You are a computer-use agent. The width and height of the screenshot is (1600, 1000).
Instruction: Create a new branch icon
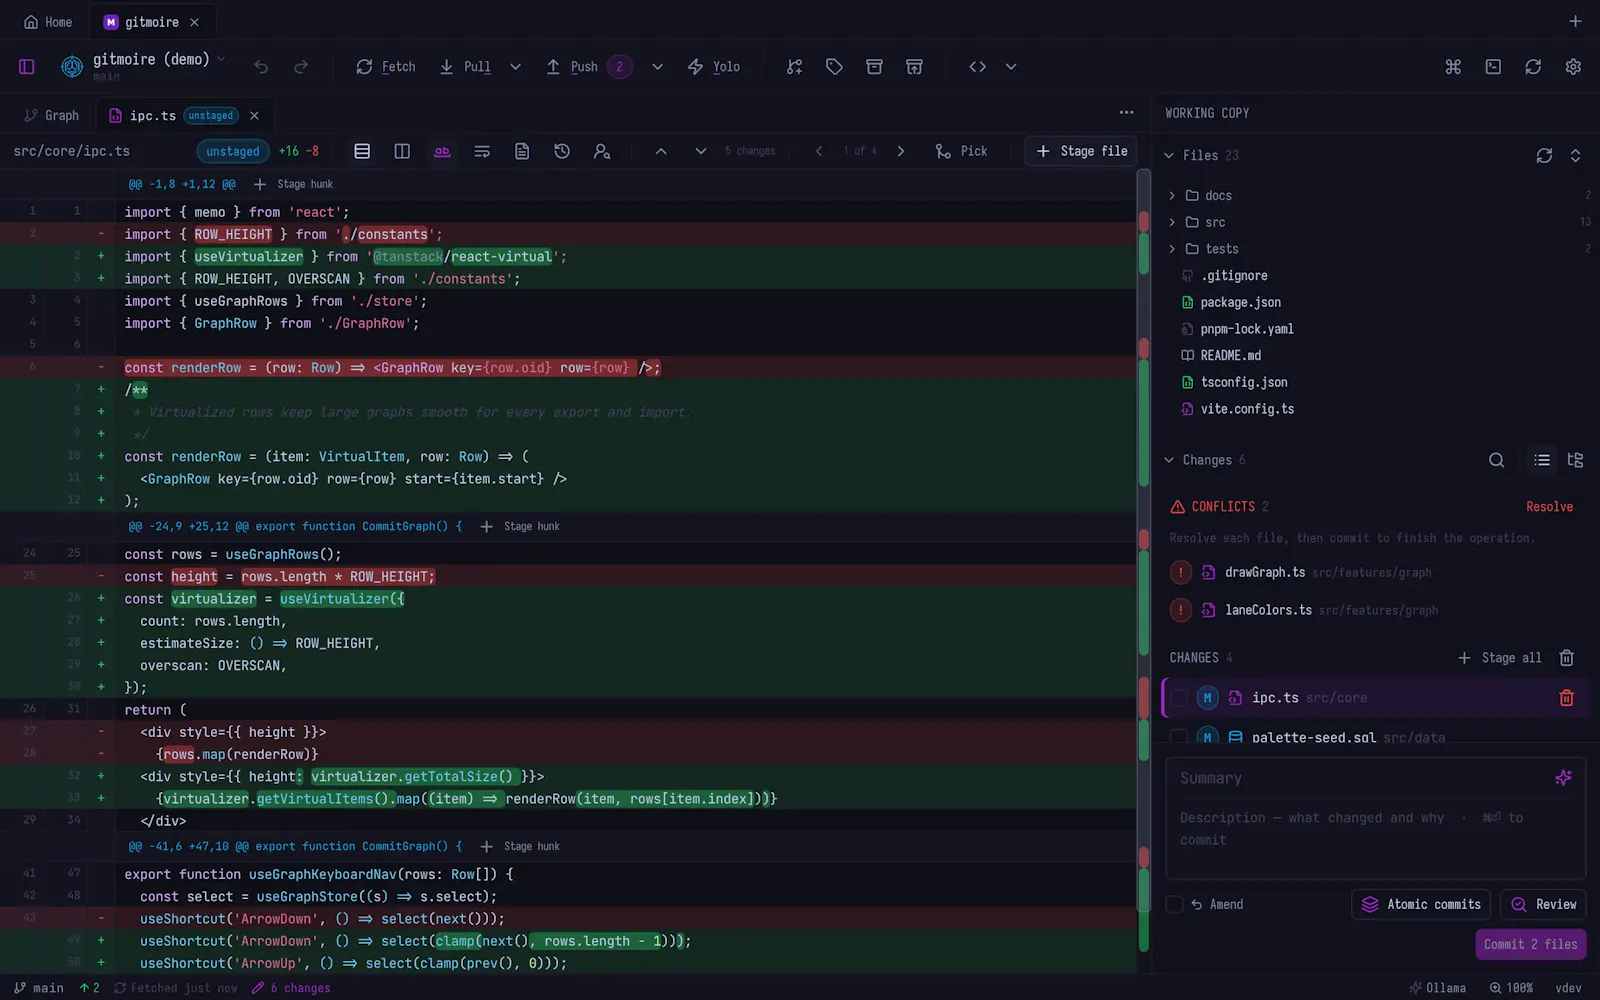tap(794, 67)
